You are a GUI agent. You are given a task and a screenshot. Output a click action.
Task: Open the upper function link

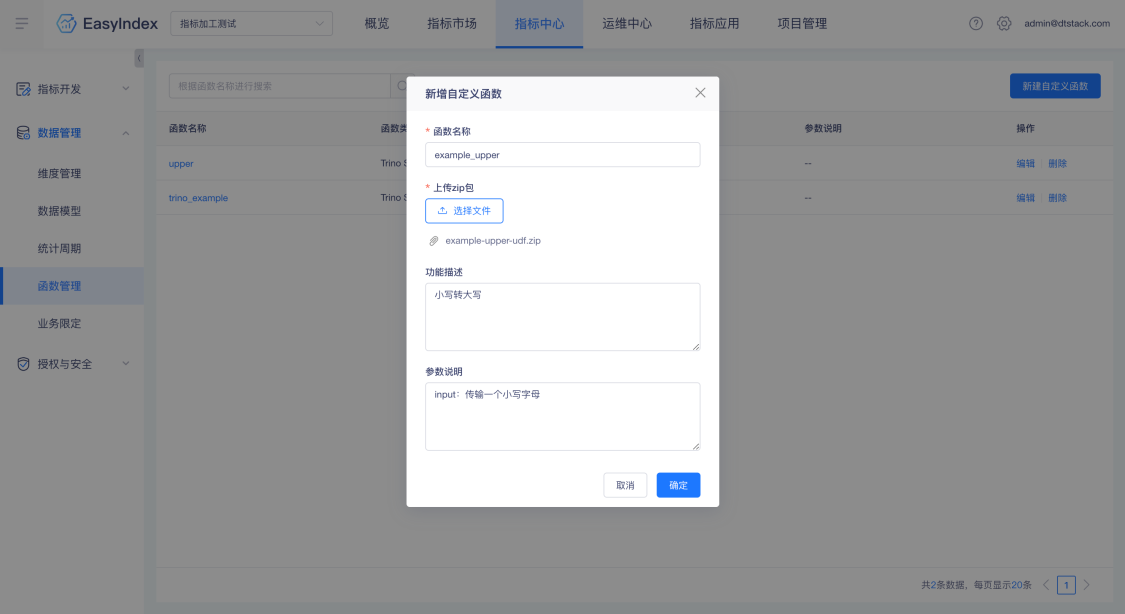coord(181,164)
